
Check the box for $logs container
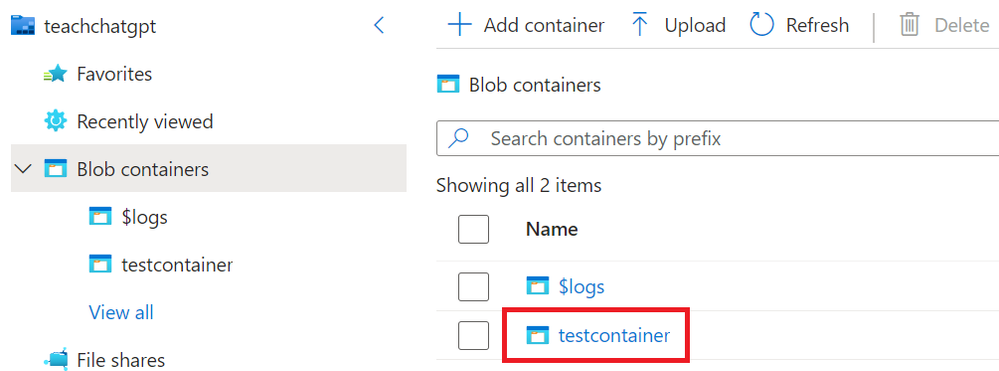(x=473, y=287)
